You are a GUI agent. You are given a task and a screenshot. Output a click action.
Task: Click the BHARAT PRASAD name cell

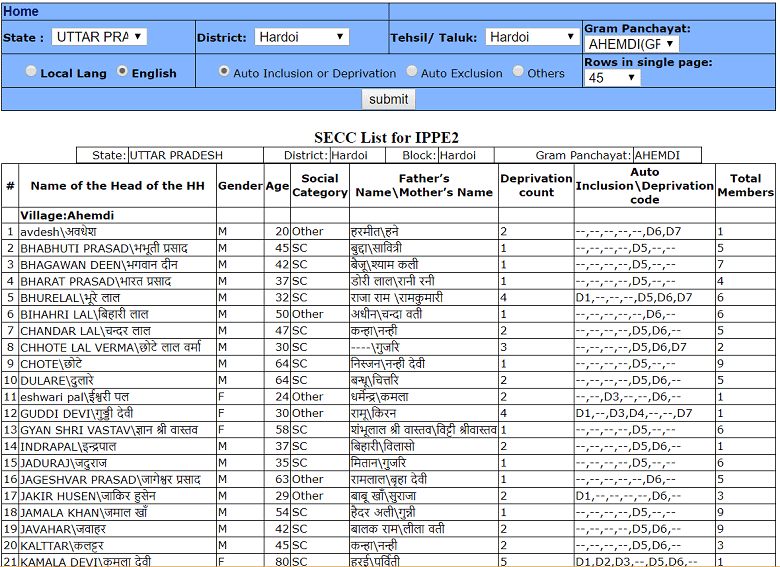117,281
